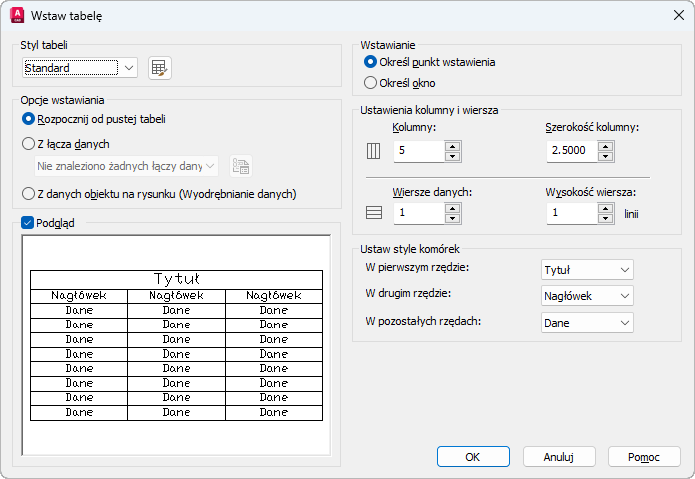Image resolution: width=695 pixels, height=479 pixels.
Task: Expand 'W pozostałych rzędach' Dane dropdown
Action: (586, 322)
